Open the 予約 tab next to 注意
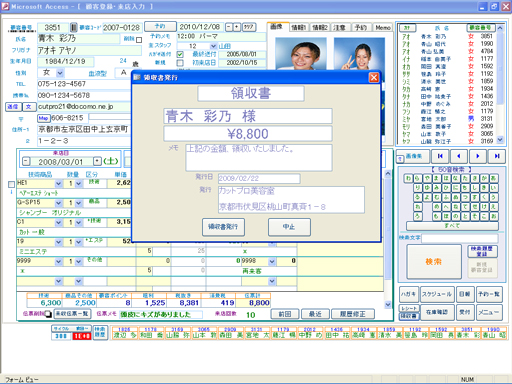The height and width of the screenshot is (384, 512). click(361, 28)
